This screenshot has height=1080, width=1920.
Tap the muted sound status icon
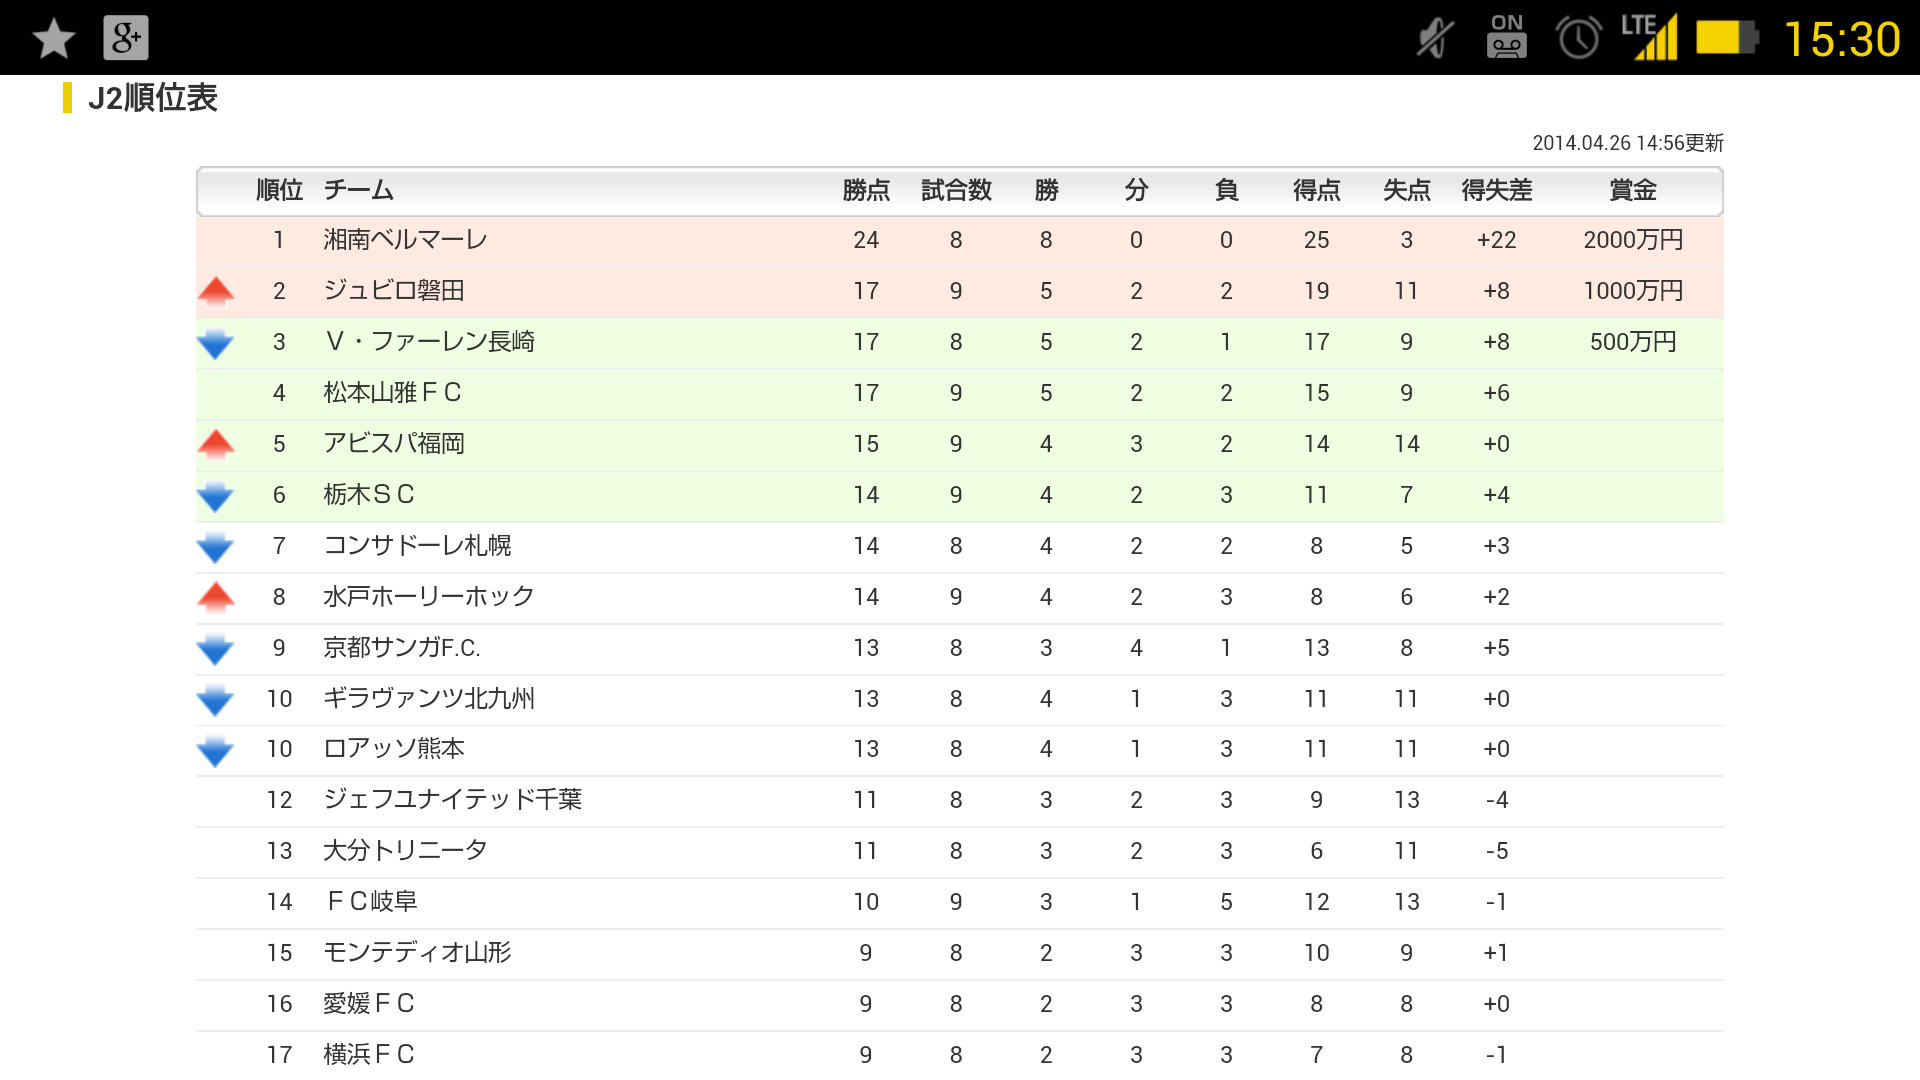pos(1435,39)
